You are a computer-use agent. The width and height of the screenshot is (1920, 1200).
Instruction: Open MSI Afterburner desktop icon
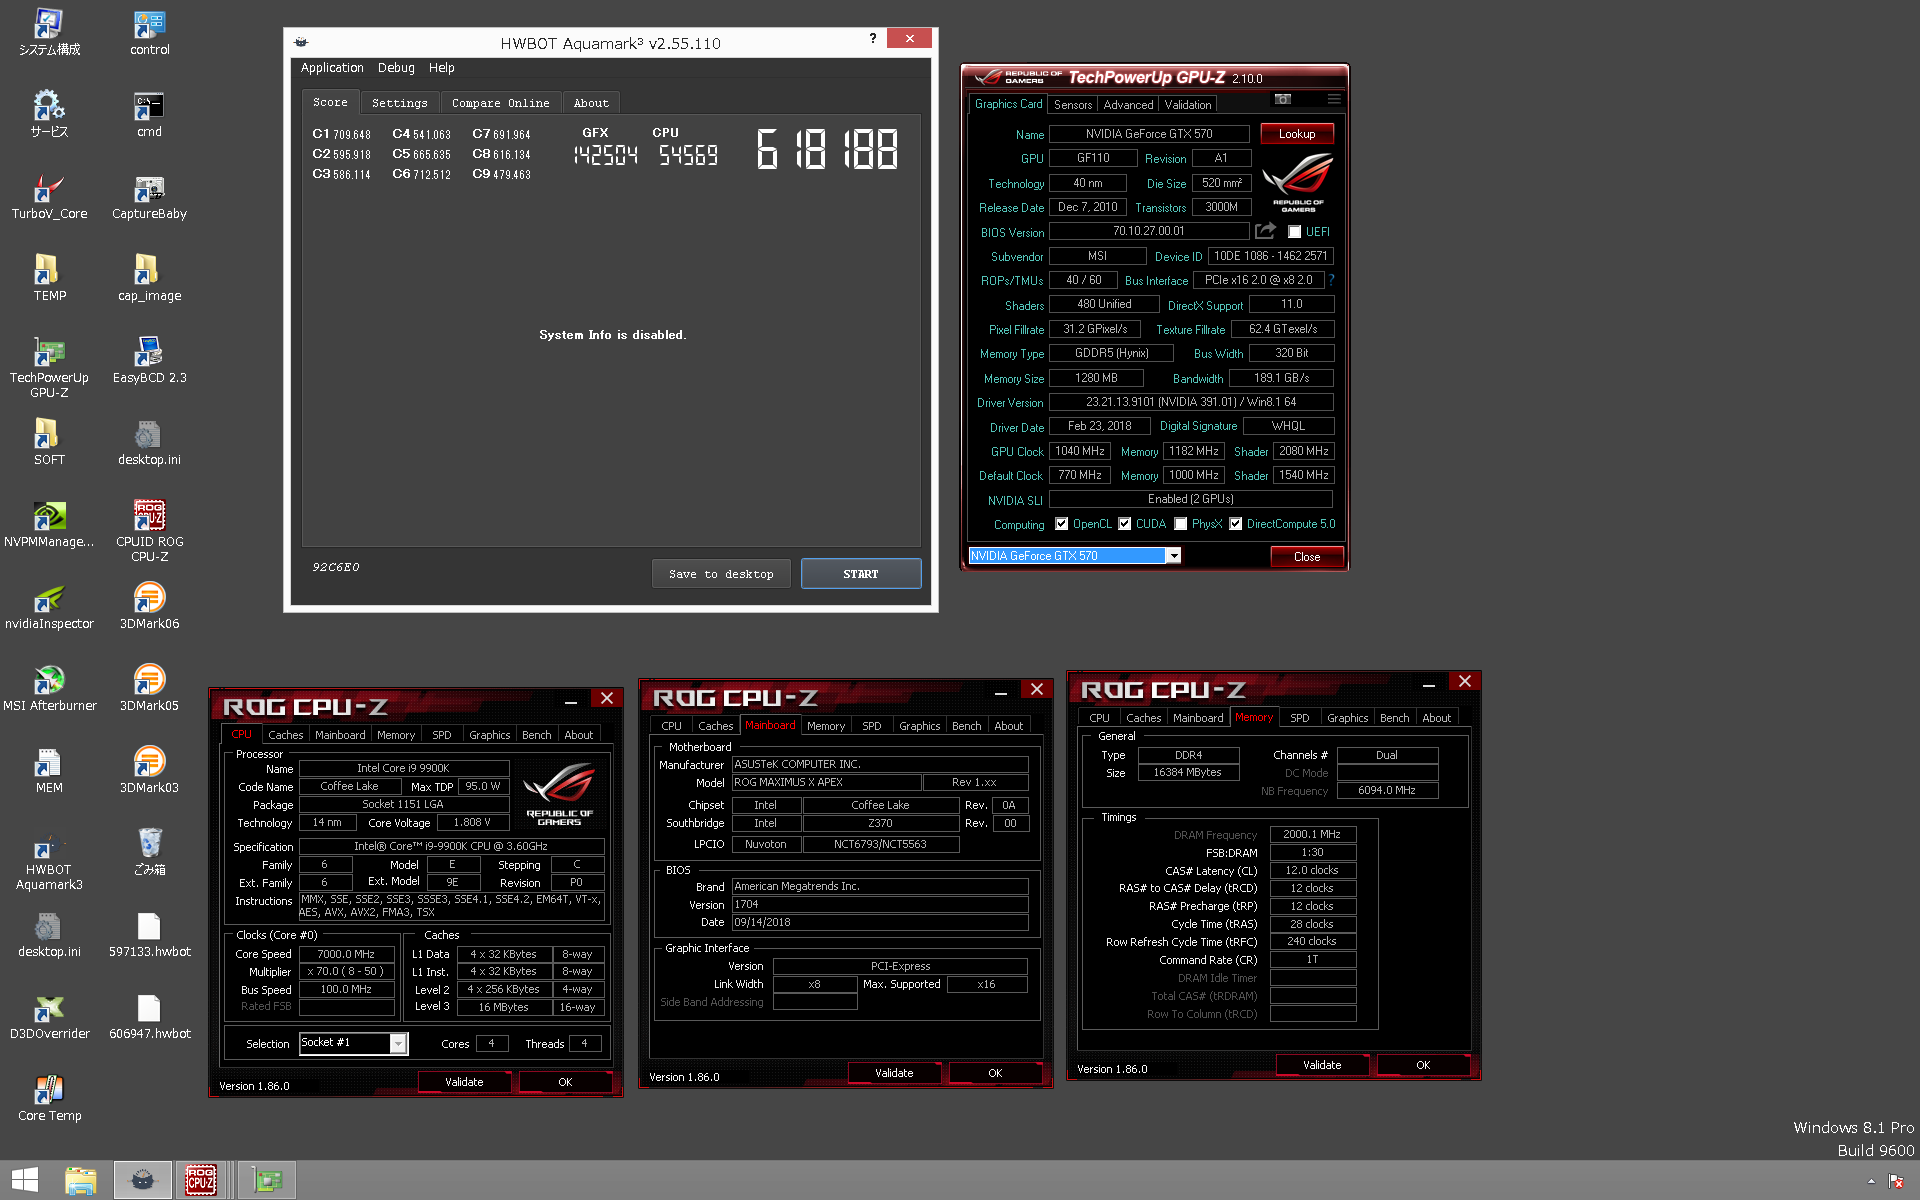tap(49, 688)
